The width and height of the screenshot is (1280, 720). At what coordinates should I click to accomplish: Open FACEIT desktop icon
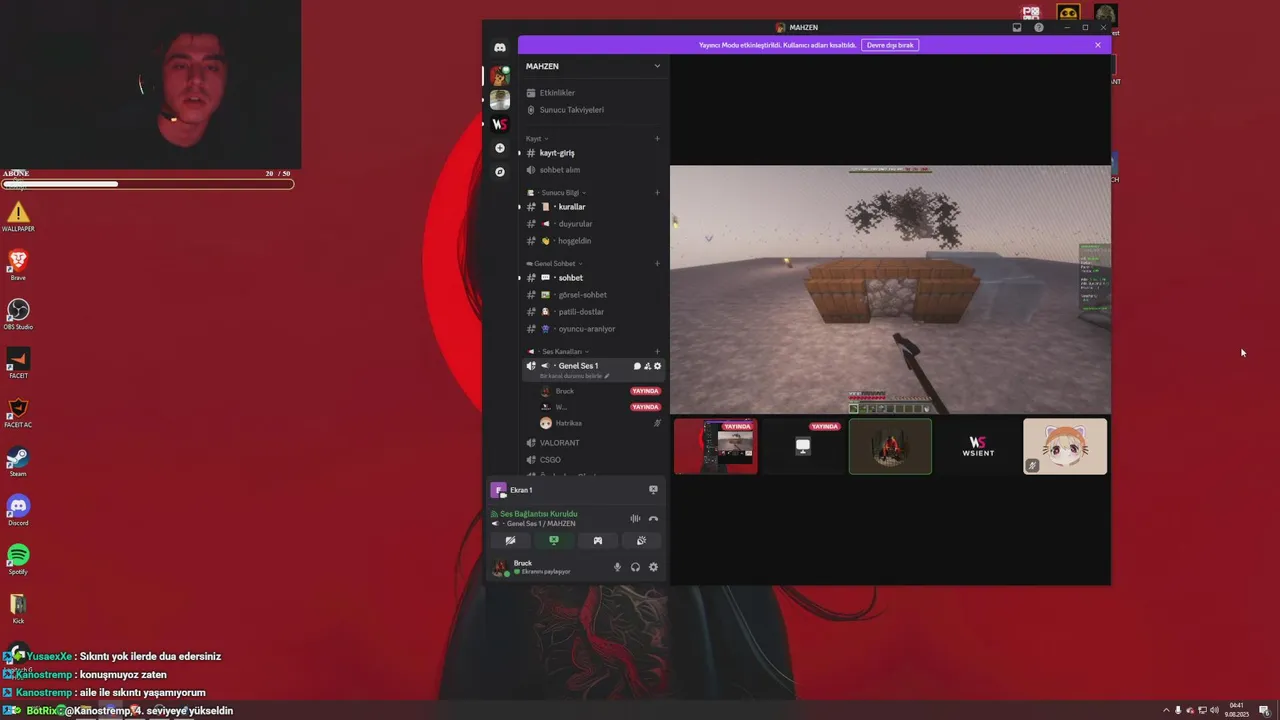[x=18, y=363]
